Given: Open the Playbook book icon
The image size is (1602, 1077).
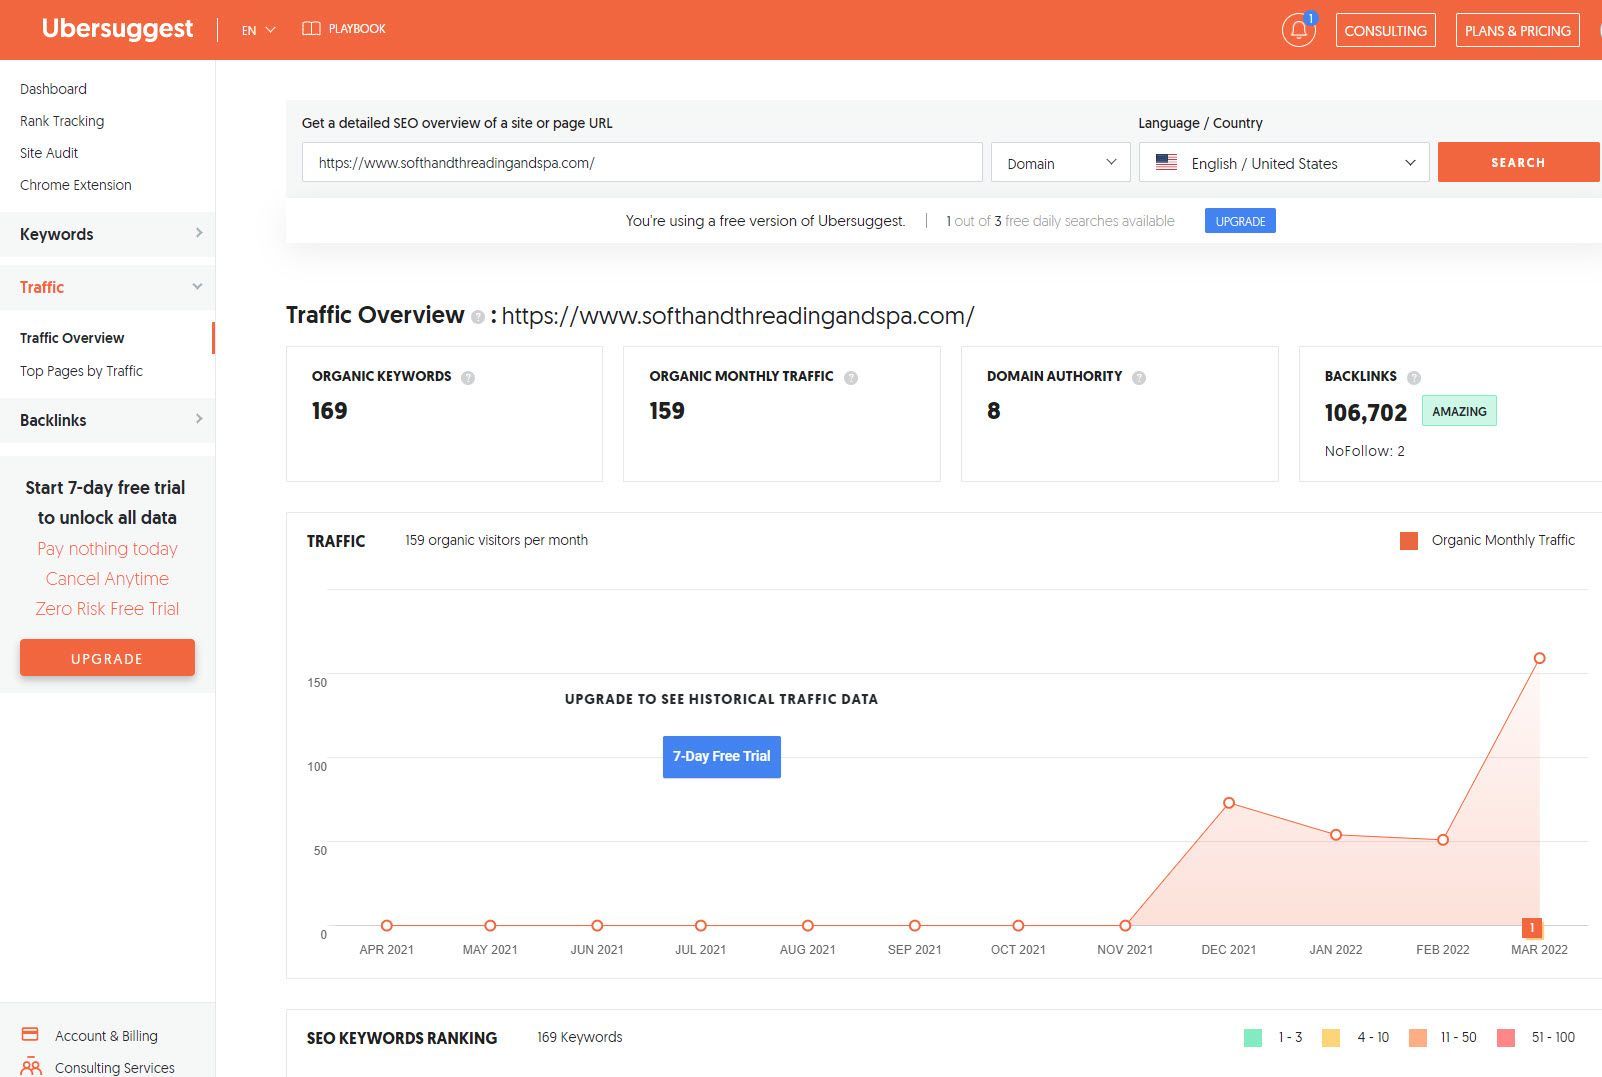Looking at the screenshot, I should 311,29.
